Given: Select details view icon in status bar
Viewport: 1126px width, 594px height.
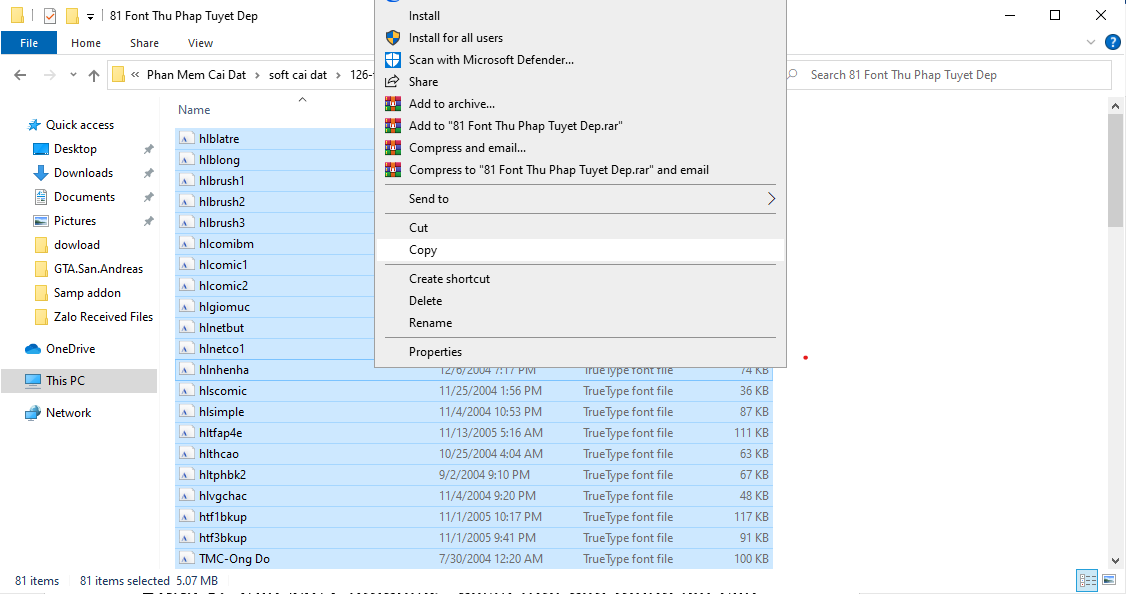Looking at the screenshot, I should [x=1087, y=580].
